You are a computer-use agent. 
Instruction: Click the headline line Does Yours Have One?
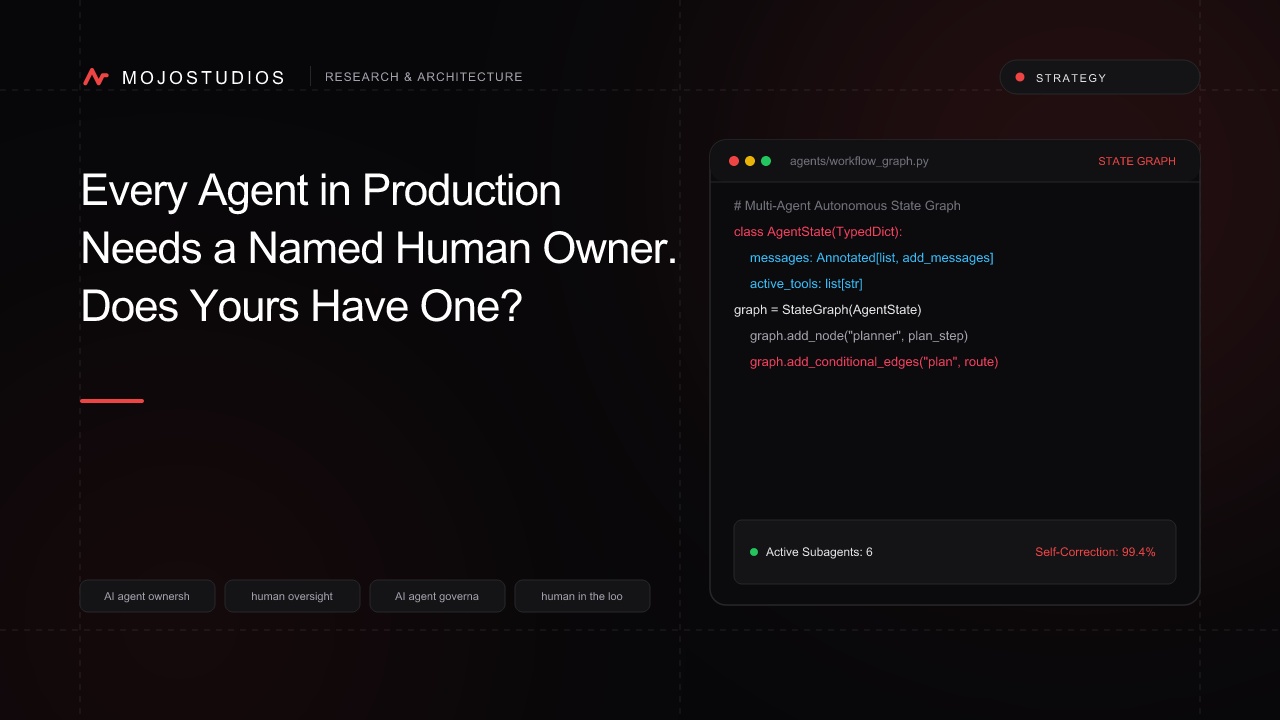[x=301, y=306]
